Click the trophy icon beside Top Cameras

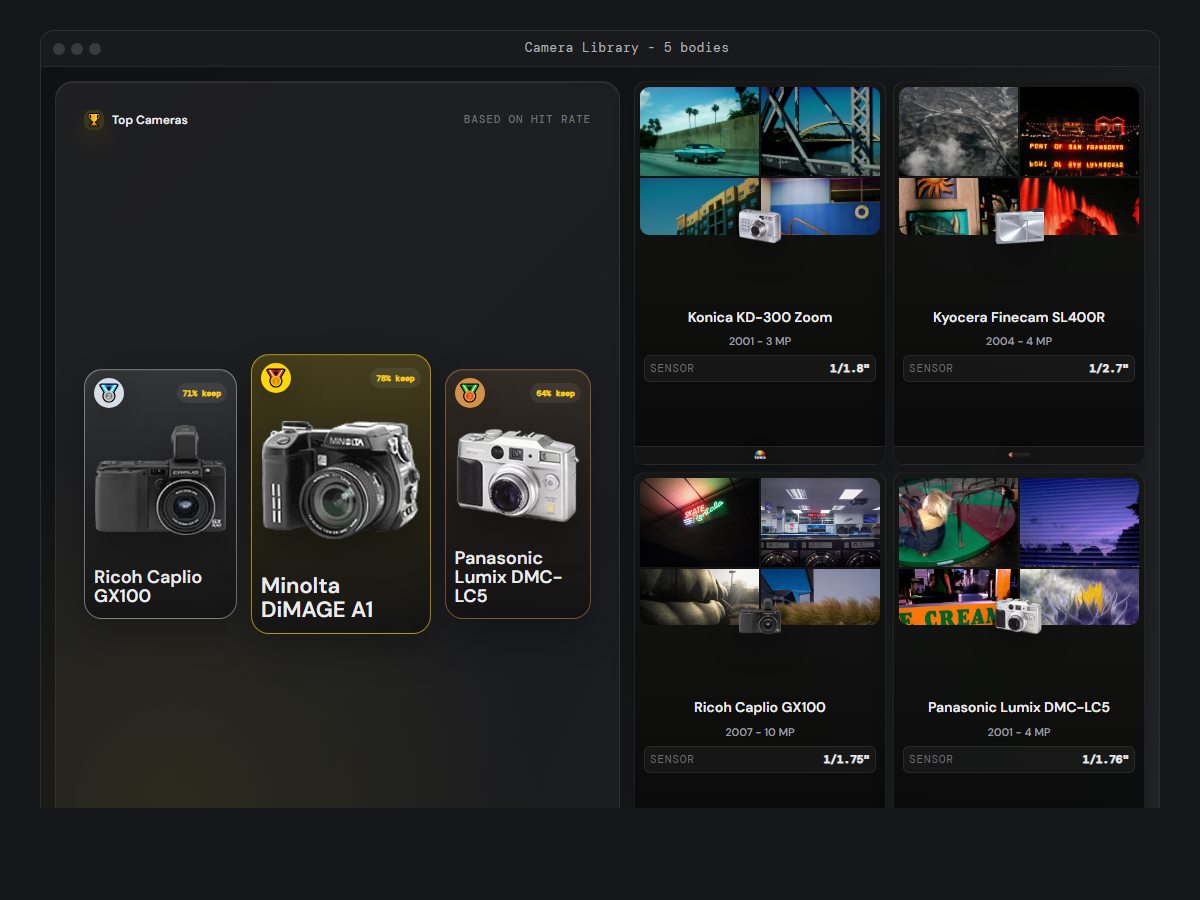(x=94, y=120)
